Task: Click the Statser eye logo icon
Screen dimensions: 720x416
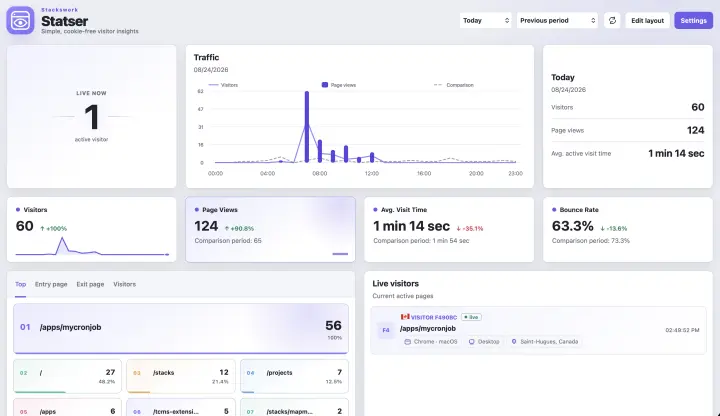Action: pos(20,20)
